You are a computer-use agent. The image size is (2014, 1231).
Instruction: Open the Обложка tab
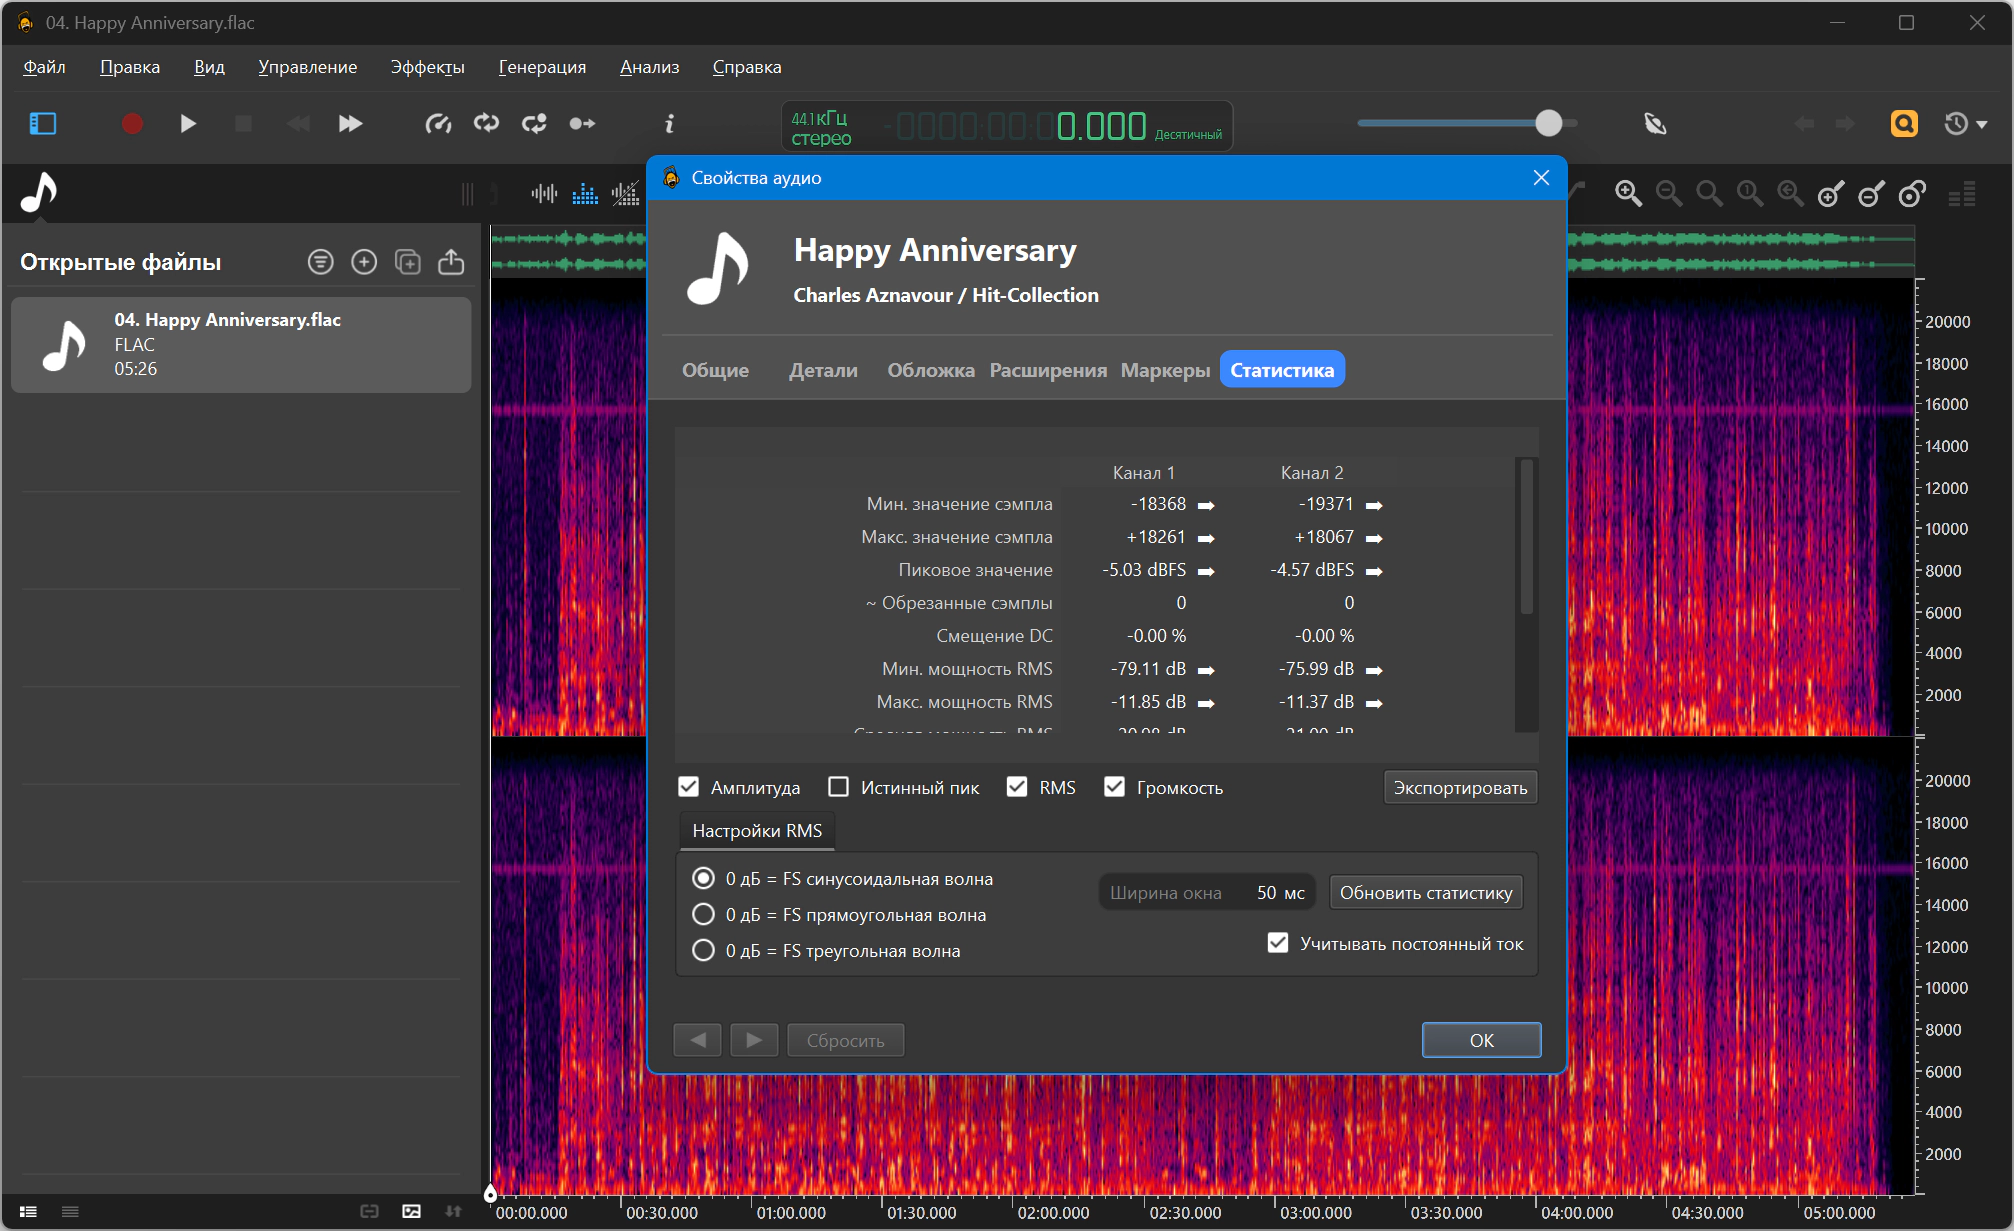pyautogui.click(x=930, y=370)
